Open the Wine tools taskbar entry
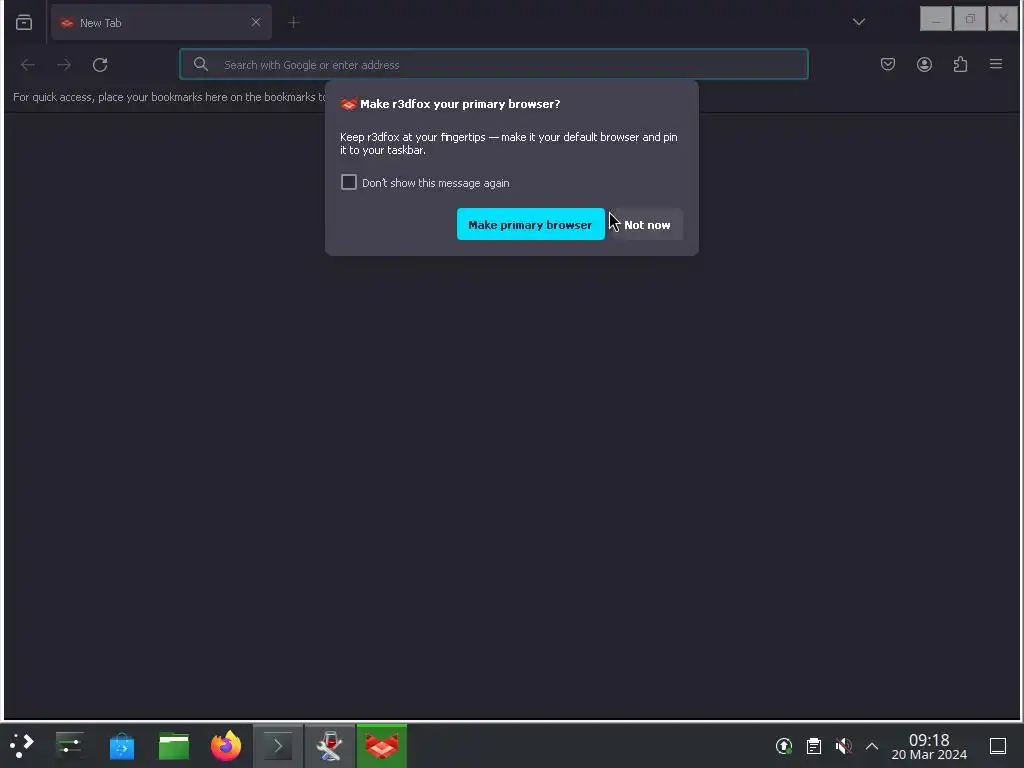The image size is (1024, 768). [x=330, y=745]
